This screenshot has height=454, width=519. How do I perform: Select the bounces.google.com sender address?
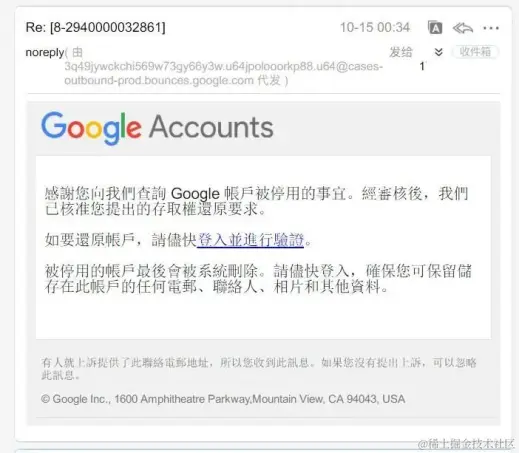tap(223, 73)
